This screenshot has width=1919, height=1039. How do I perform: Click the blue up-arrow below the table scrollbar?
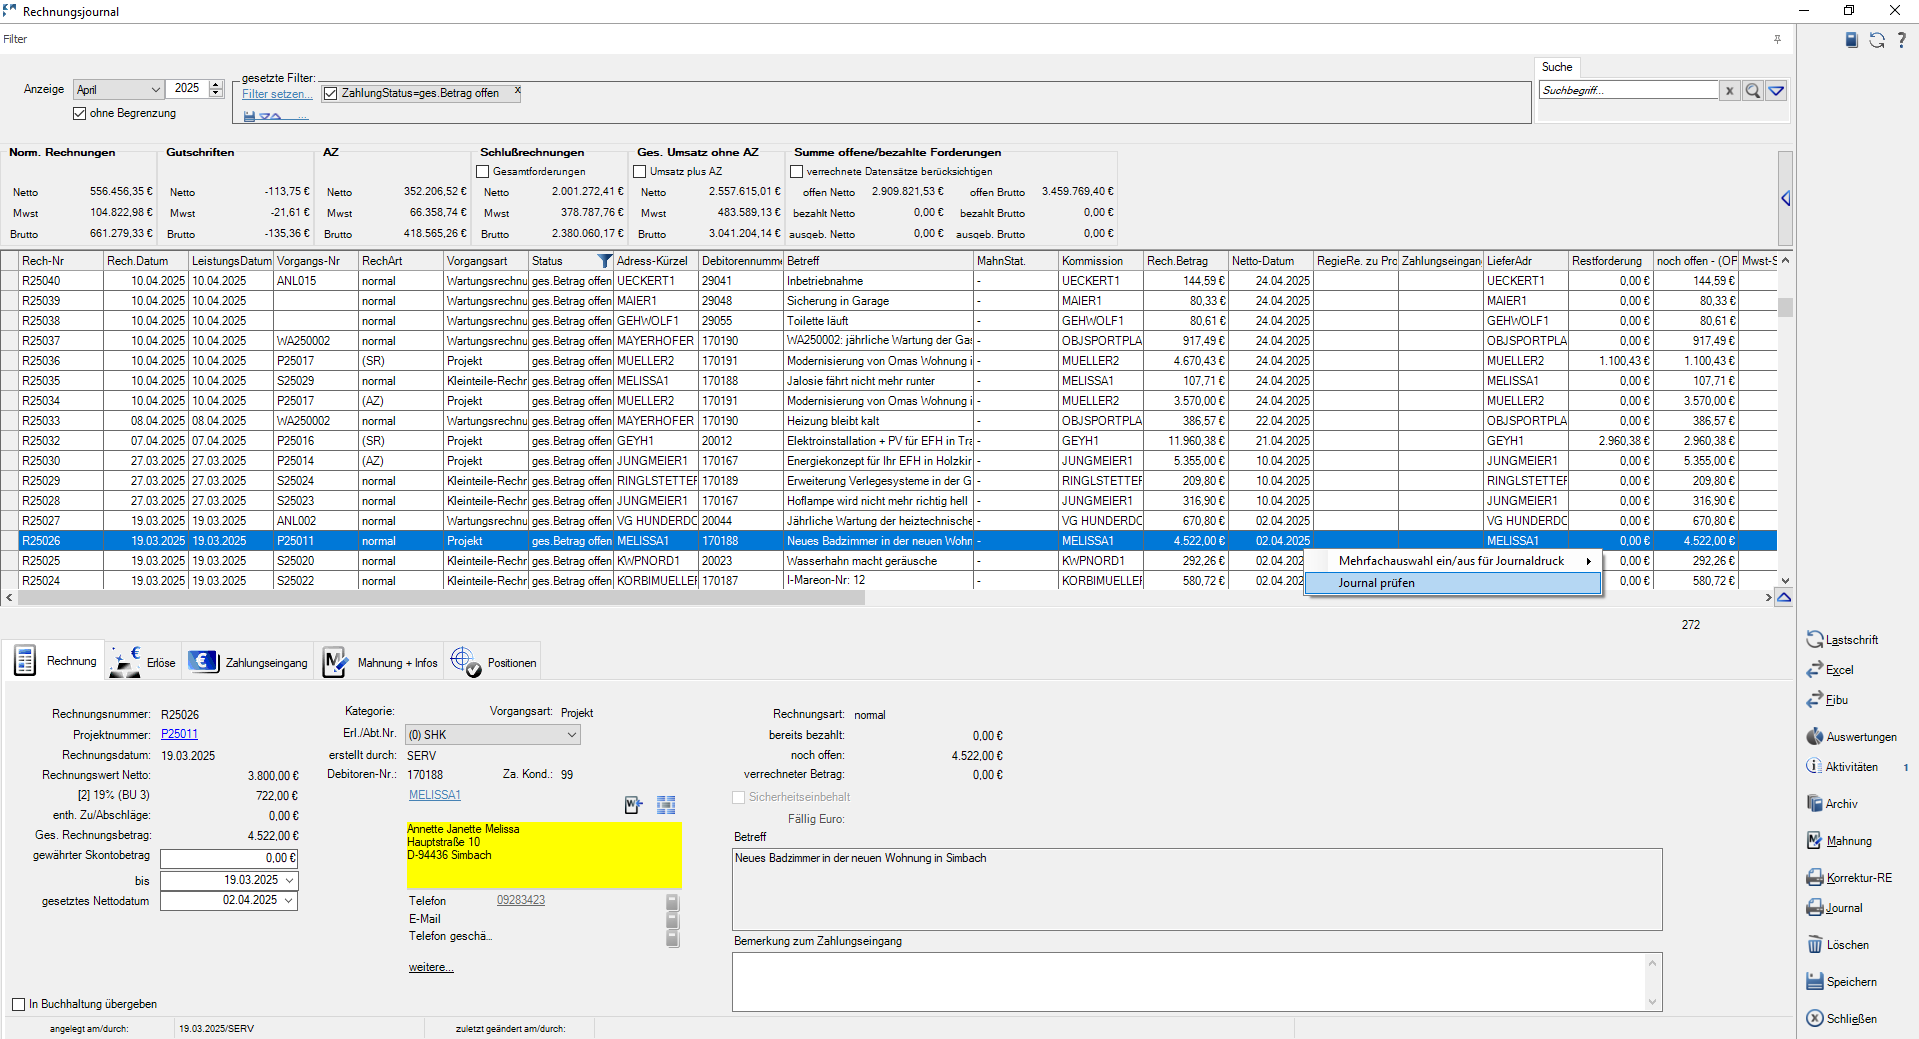click(1784, 598)
